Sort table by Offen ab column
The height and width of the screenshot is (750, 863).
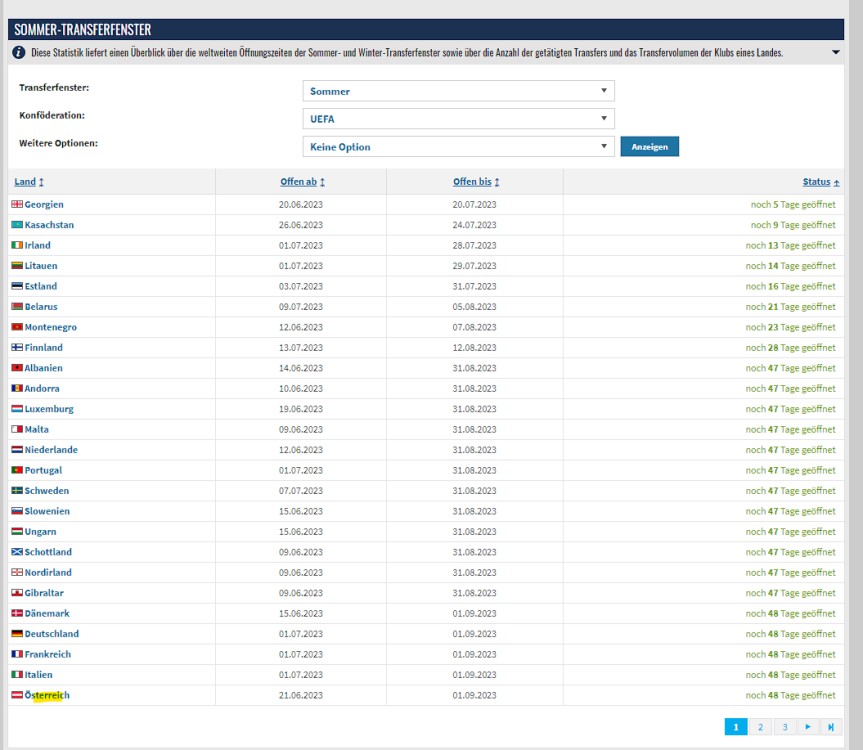click(302, 182)
